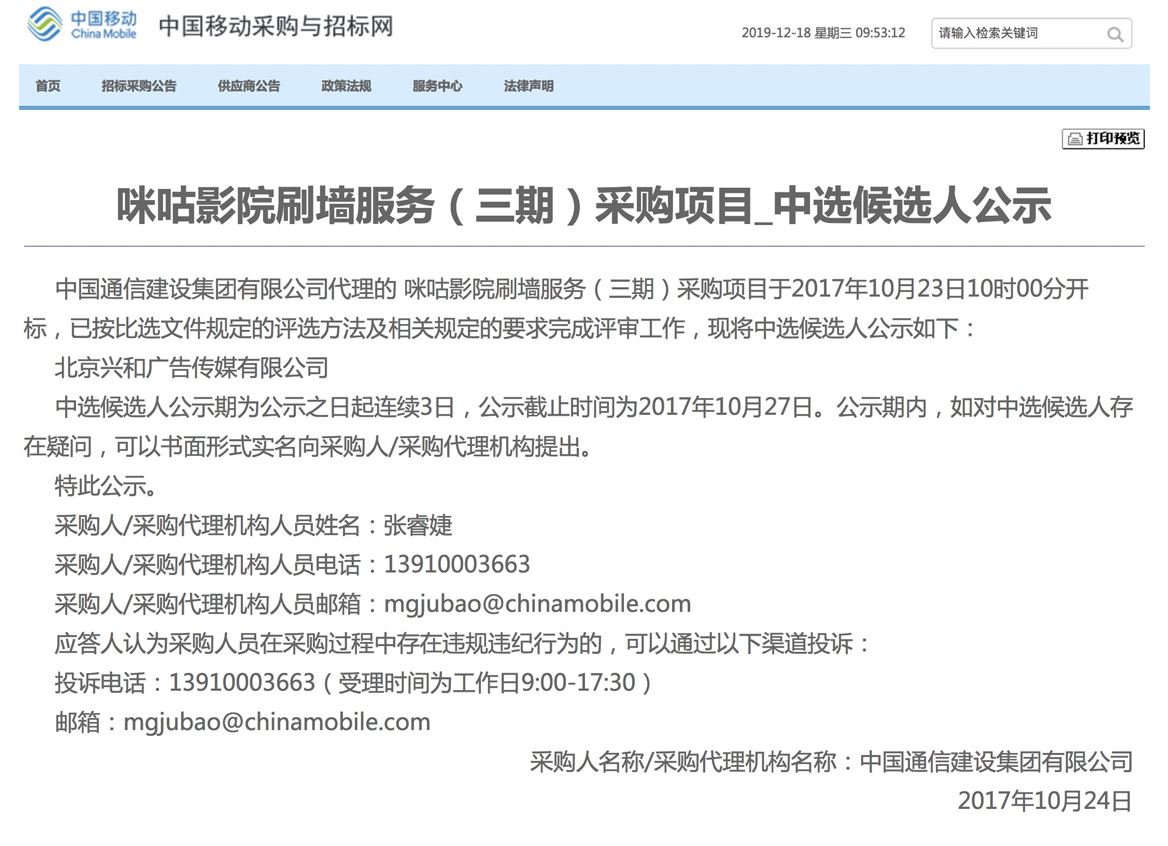Click the 打印预览 print preview button

pos(1103,139)
